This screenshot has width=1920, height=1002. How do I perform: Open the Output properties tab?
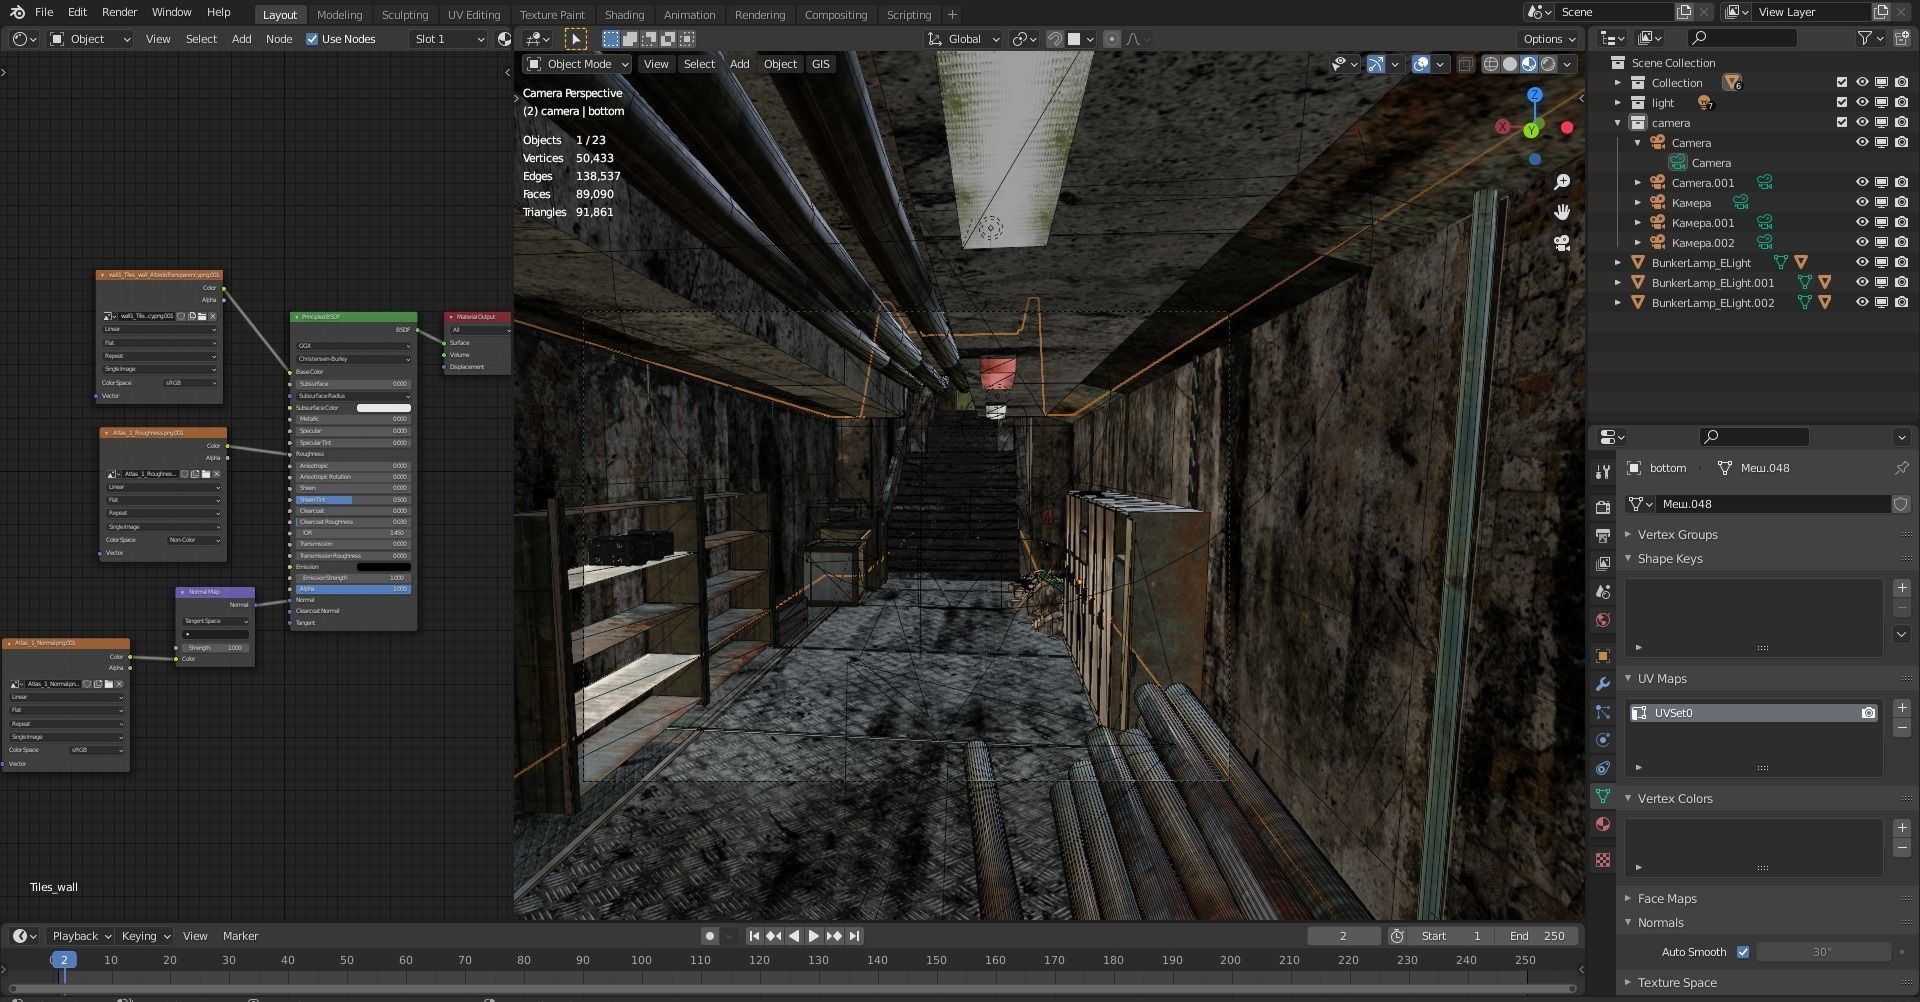pos(1603,535)
